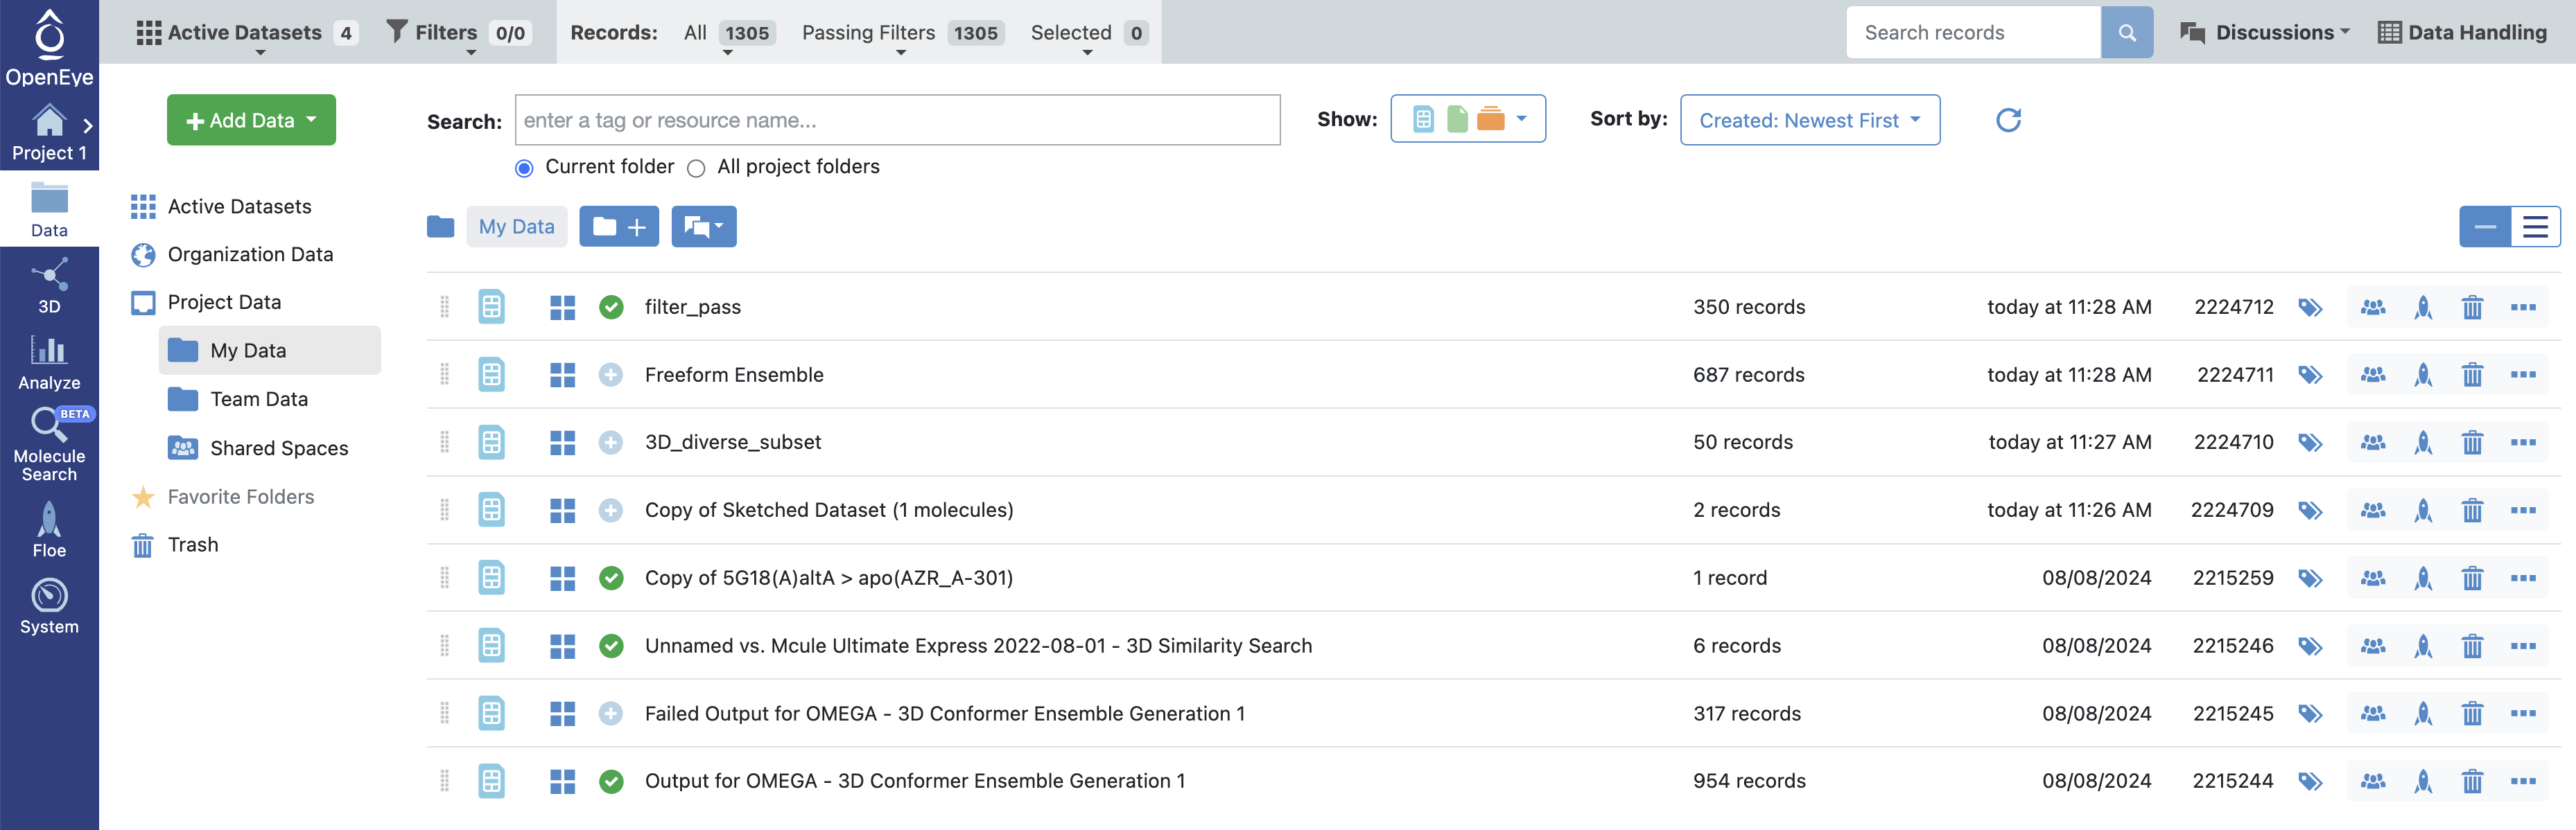This screenshot has width=2576, height=830.
Task: Change sort order from Created: Newest First
Action: [1809, 120]
